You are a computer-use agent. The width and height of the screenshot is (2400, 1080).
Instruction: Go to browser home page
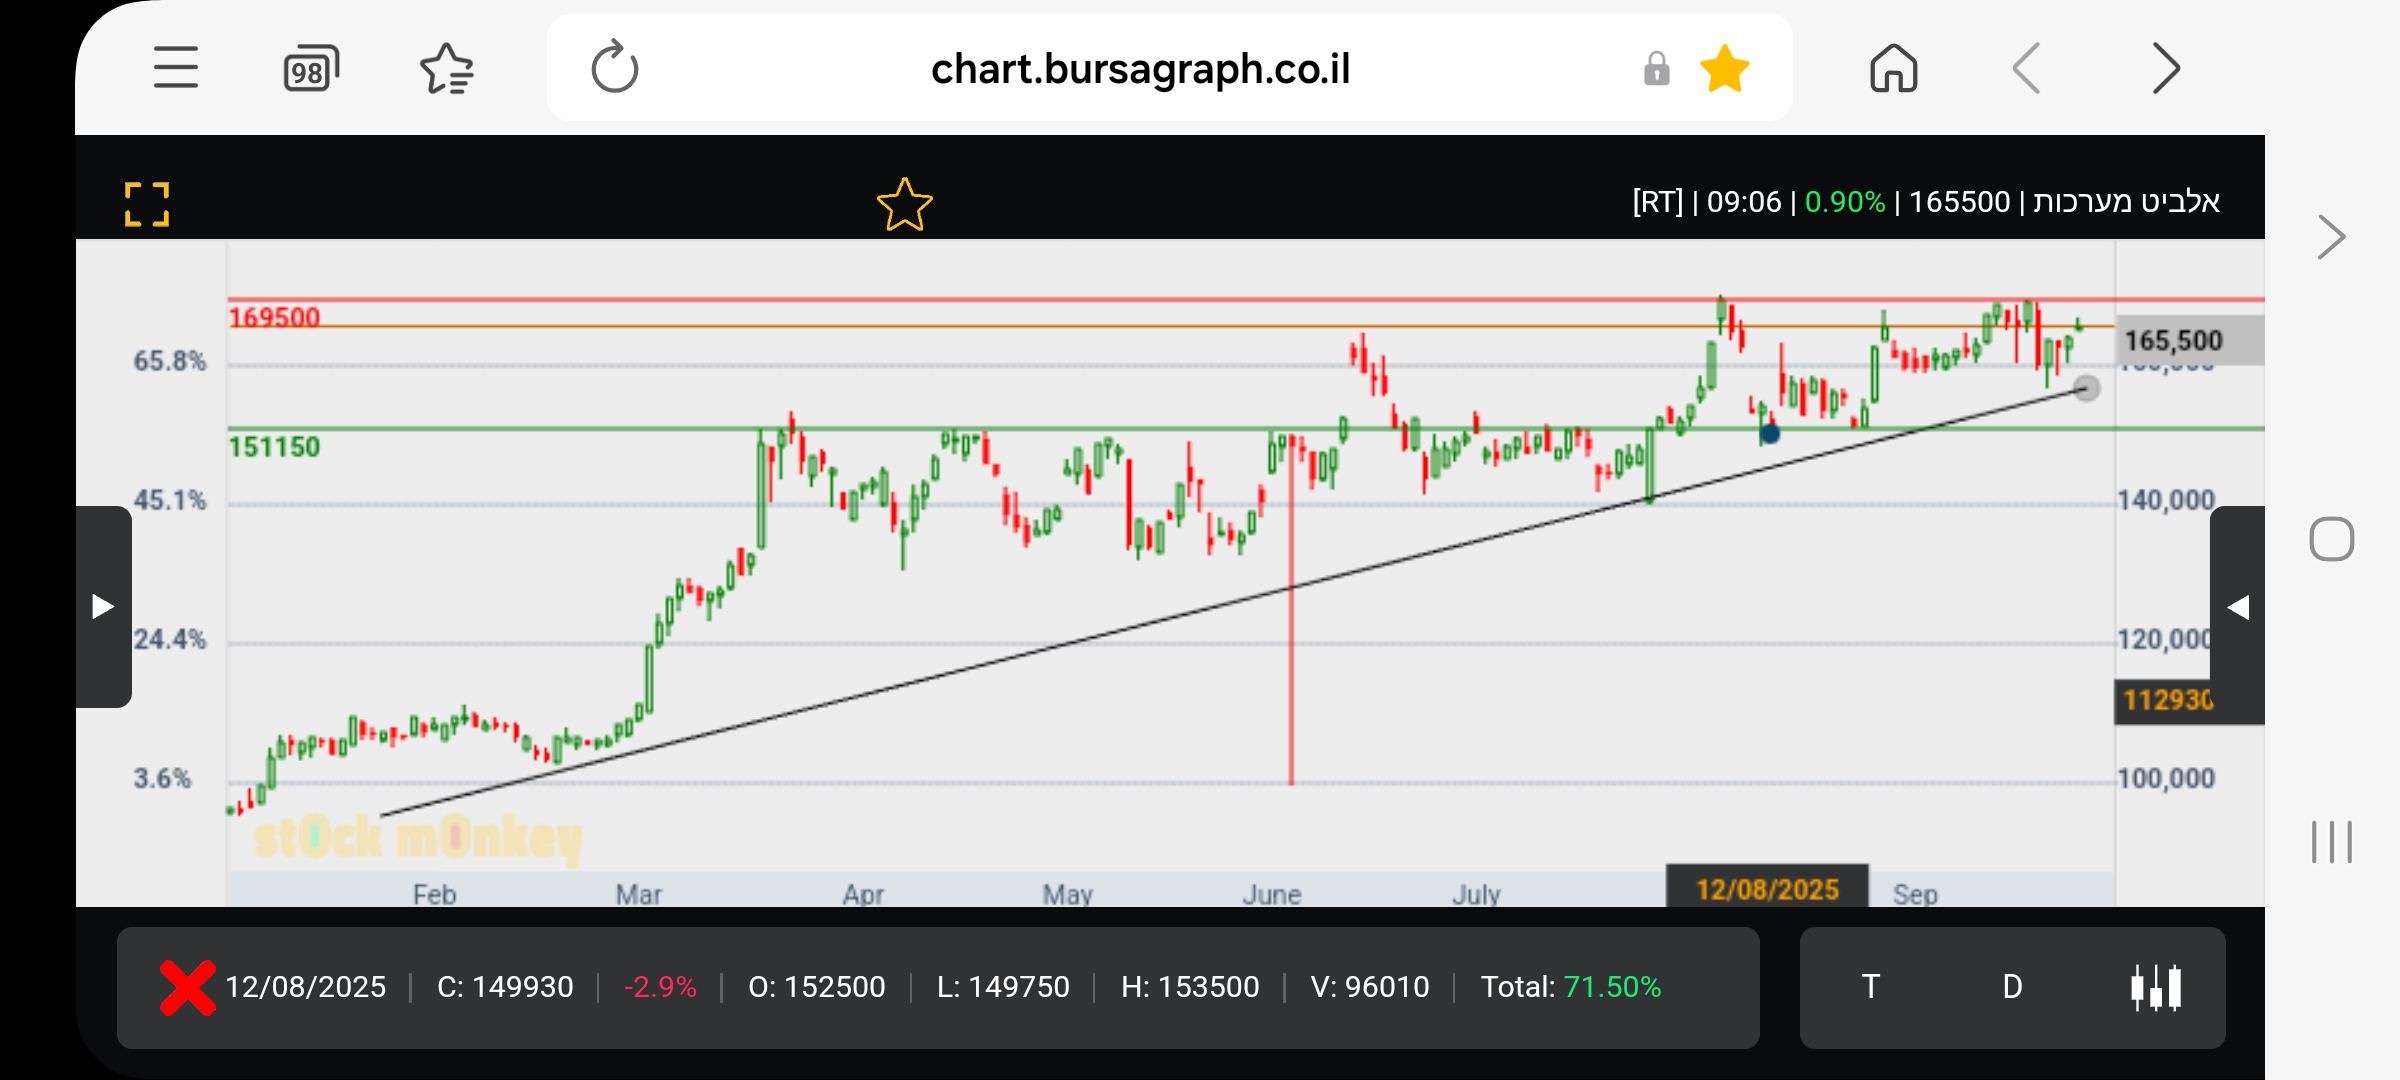click(x=1893, y=69)
